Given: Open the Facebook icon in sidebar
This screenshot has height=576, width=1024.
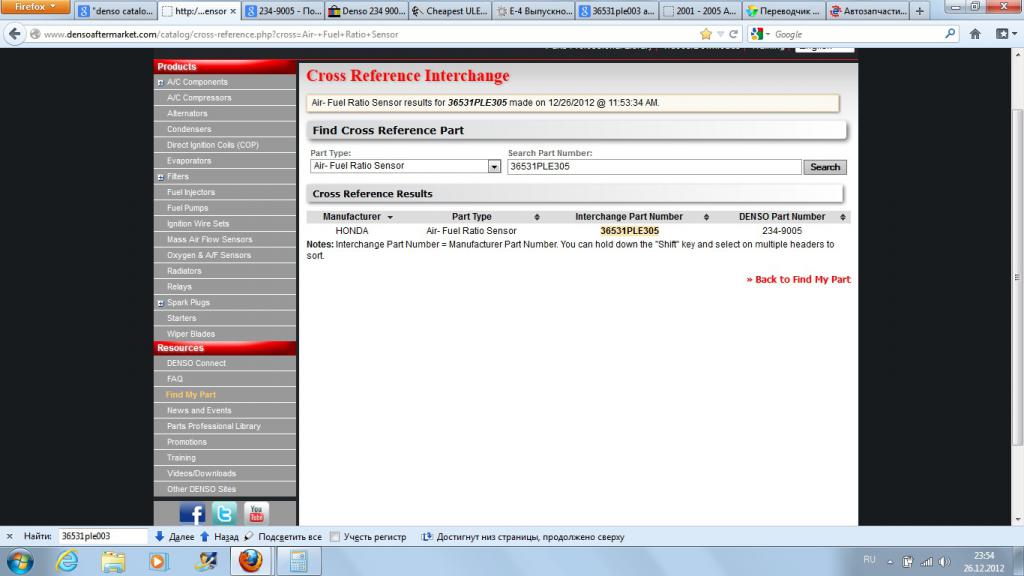Looking at the screenshot, I should point(192,514).
